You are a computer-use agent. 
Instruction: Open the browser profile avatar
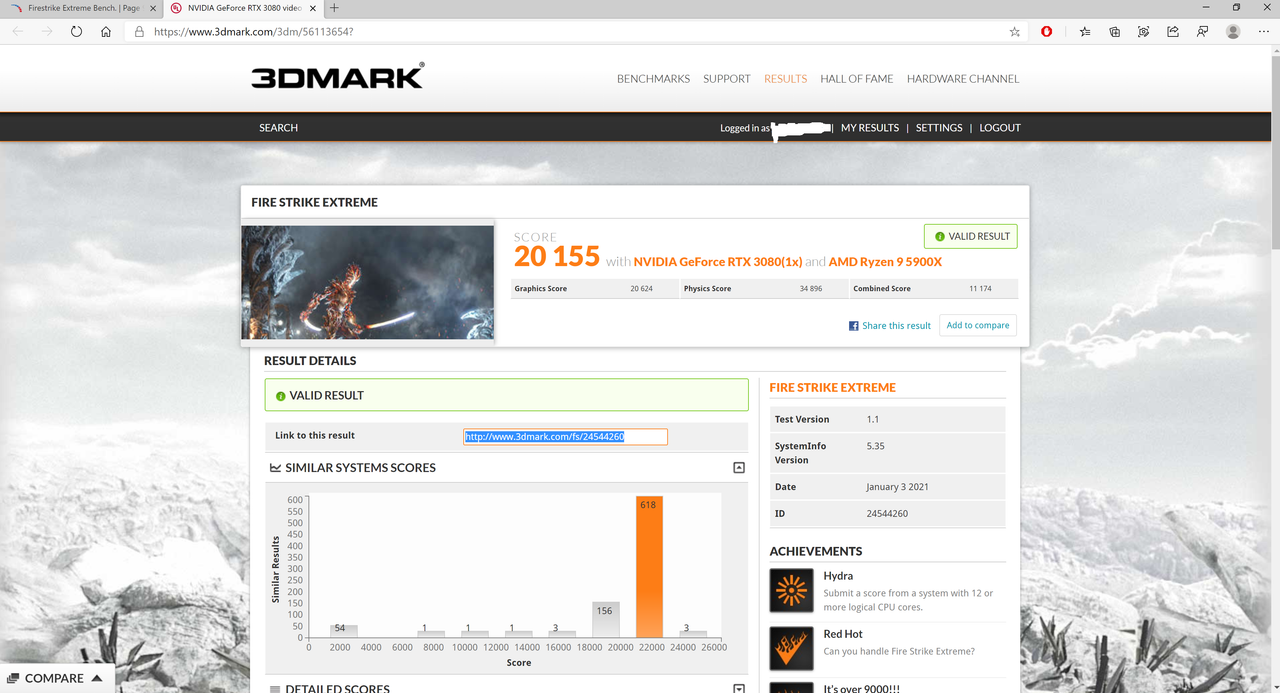coord(1233,32)
